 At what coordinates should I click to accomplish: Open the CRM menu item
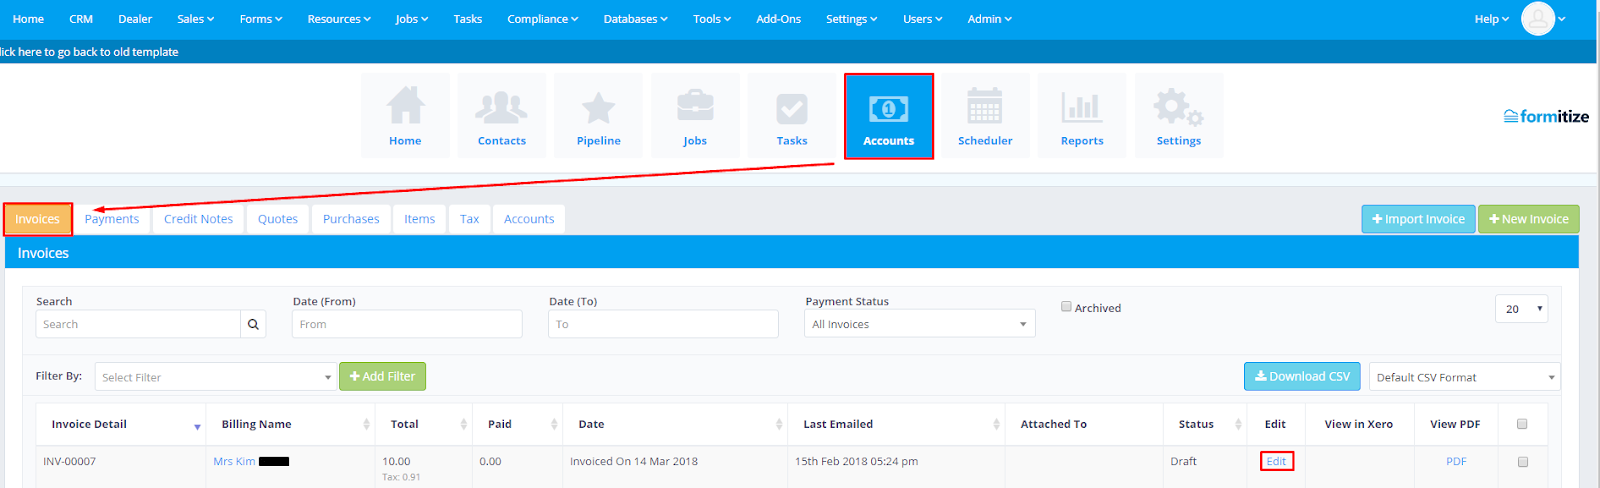(81, 19)
